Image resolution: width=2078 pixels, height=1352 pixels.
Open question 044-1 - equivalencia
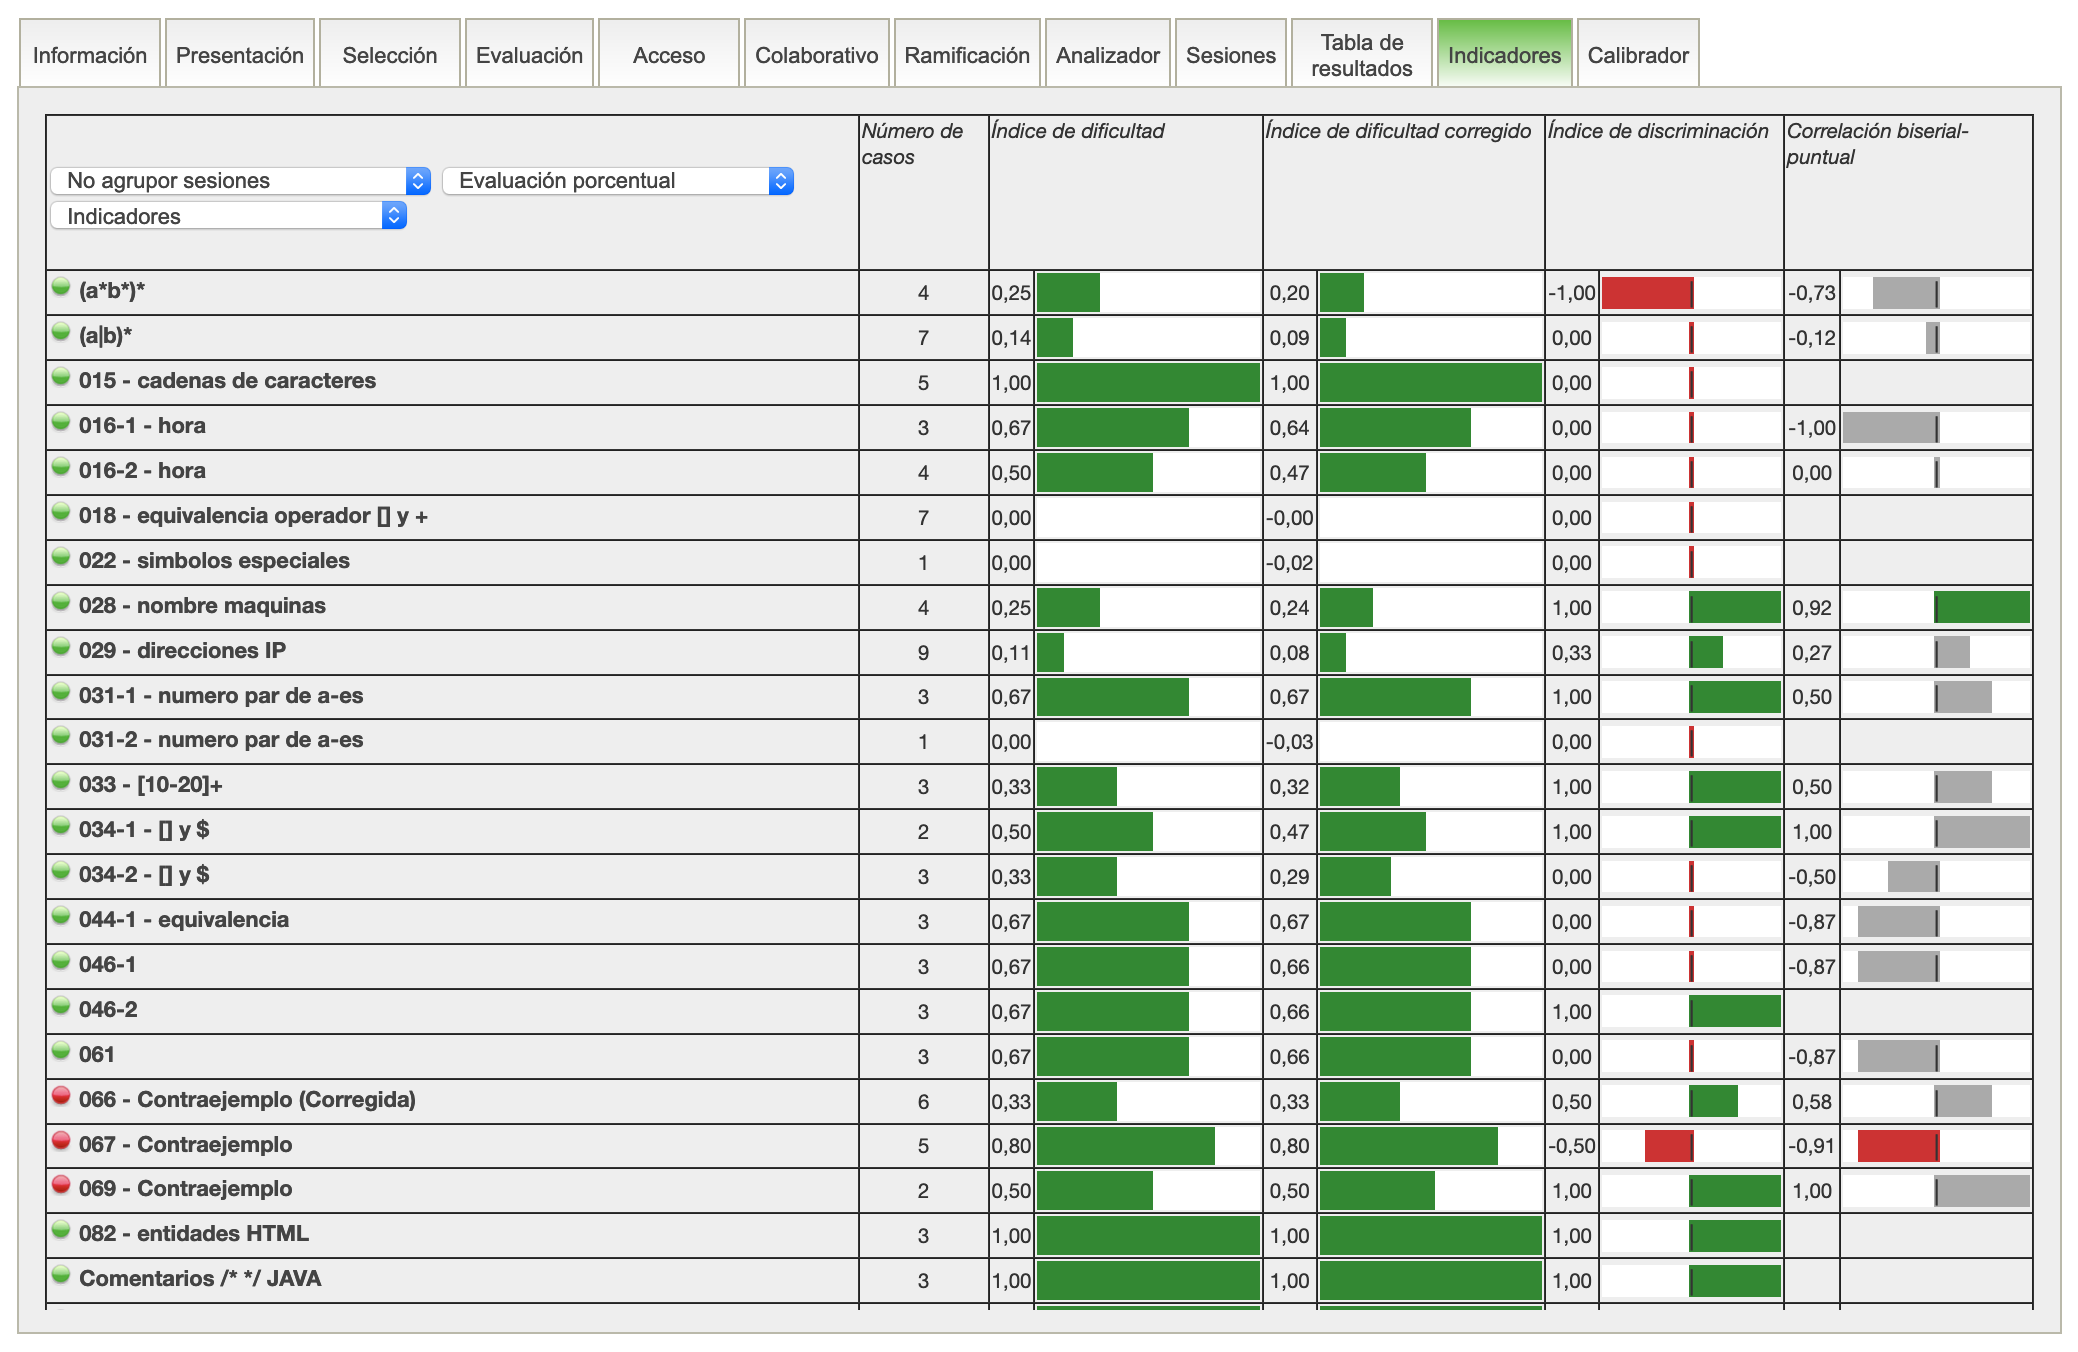(x=184, y=920)
